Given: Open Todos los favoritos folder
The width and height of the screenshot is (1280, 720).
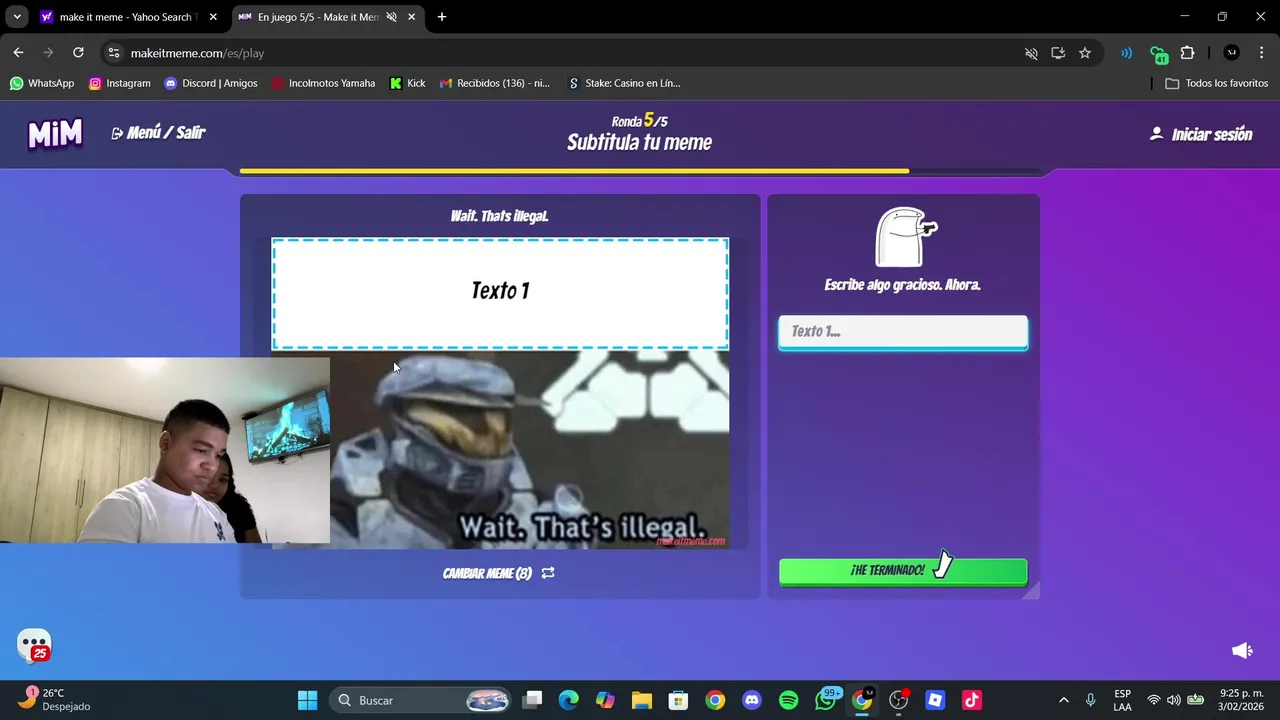Looking at the screenshot, I should (1217, 83).
